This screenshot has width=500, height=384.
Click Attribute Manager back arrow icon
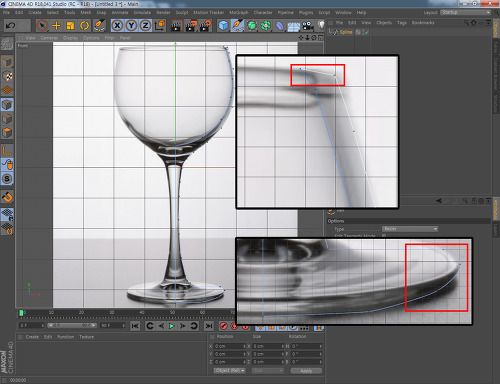[439, 201]
